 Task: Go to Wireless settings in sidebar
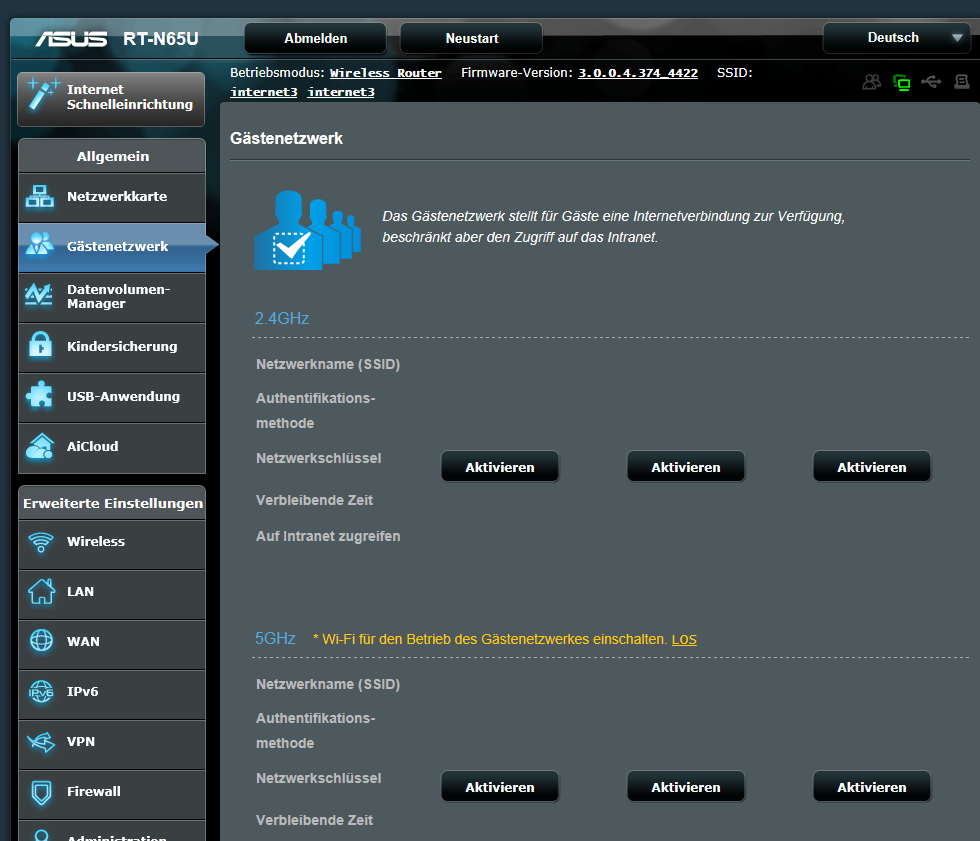(96, 542)
